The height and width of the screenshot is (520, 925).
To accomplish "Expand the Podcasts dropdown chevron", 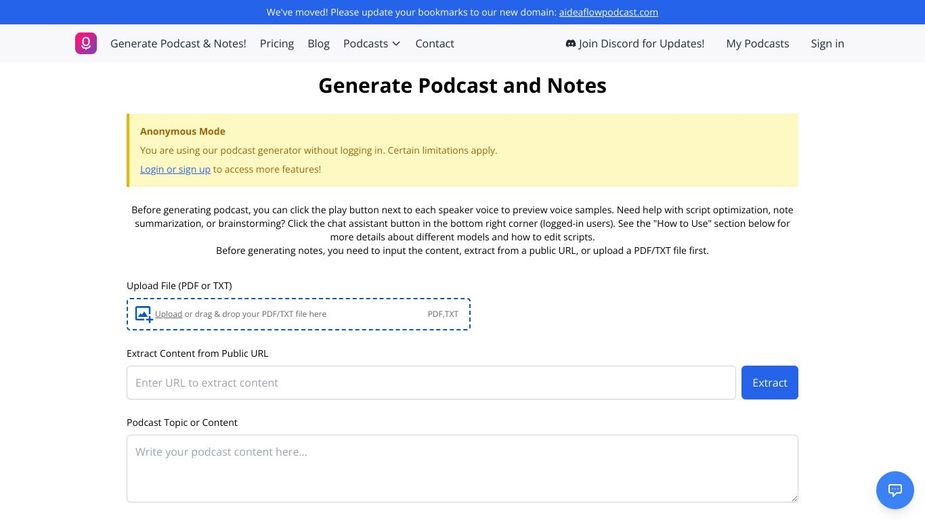I will pyautogui.click(x=396, y=44).
